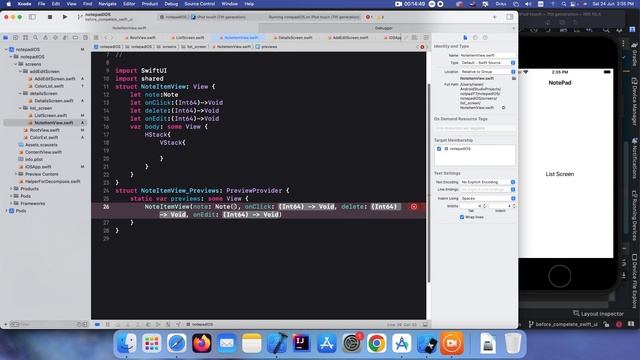Collapse the list_screen folder

click(x=20, y=108)
